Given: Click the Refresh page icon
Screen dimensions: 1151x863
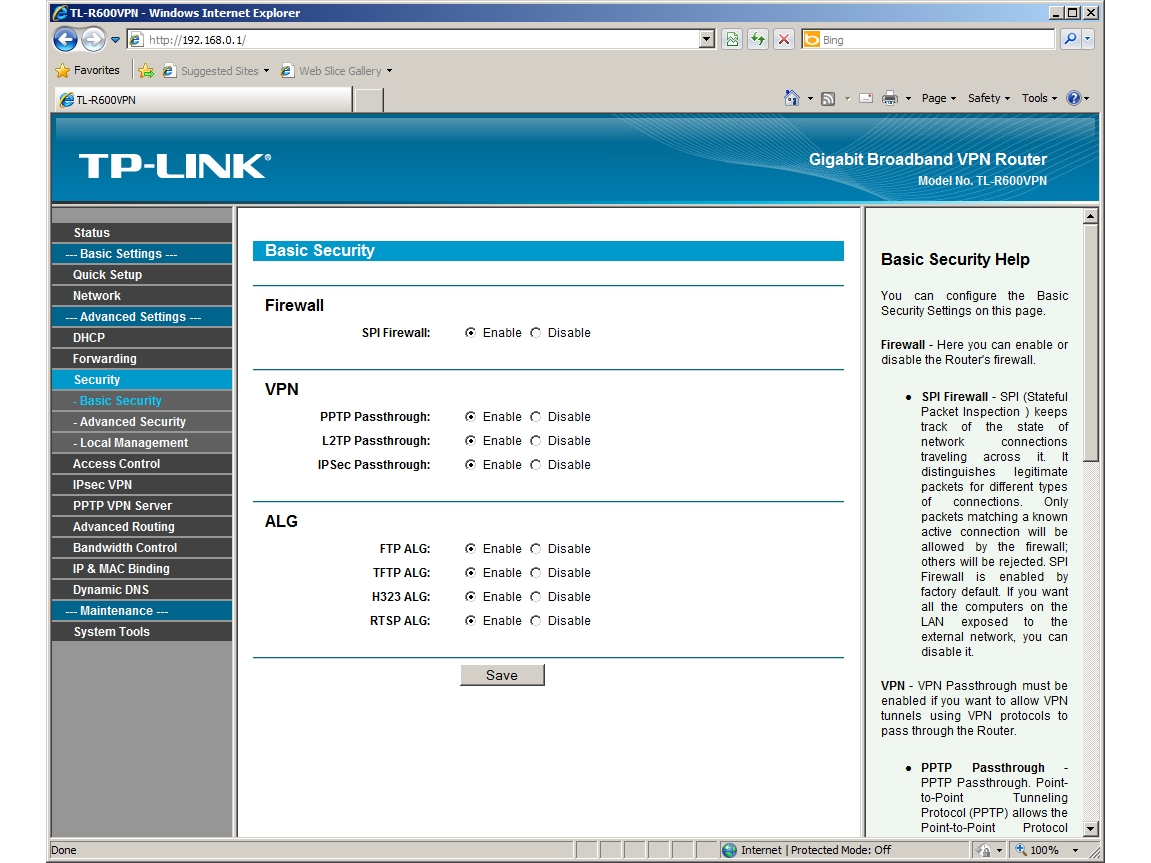Looking at the screenshot, I should pyautogui.click(x=758, y=40).
